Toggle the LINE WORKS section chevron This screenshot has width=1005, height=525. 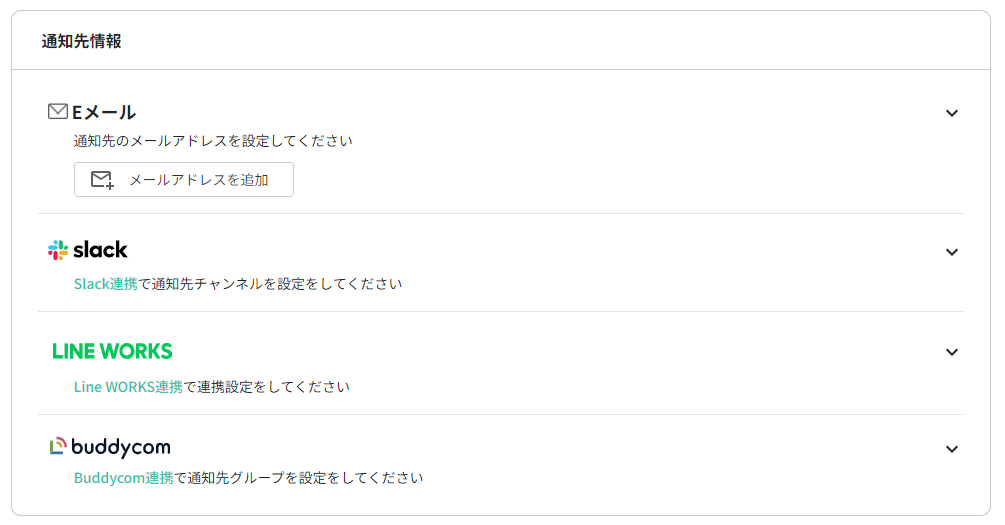click(x=951, y=352)
